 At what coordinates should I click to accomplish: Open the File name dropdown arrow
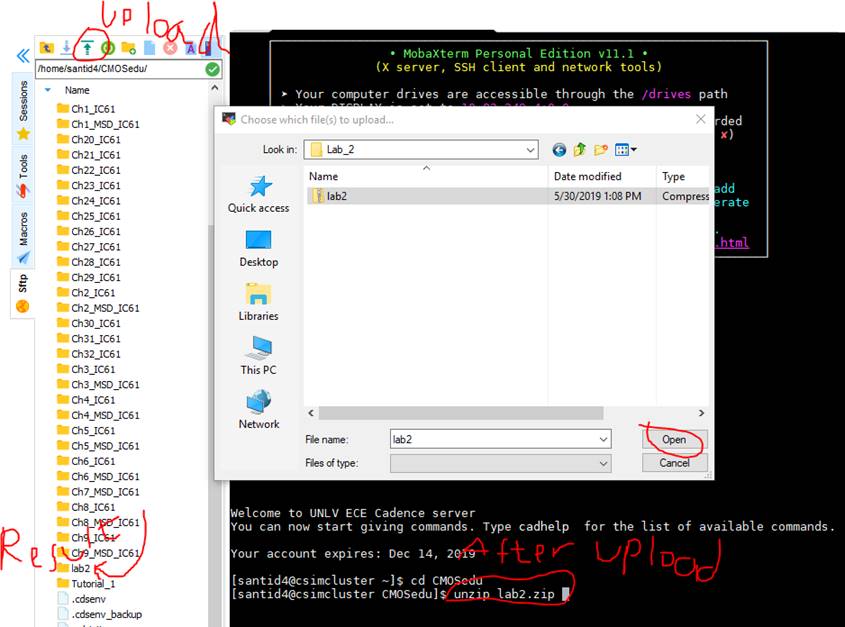click(x=603, y=439)
